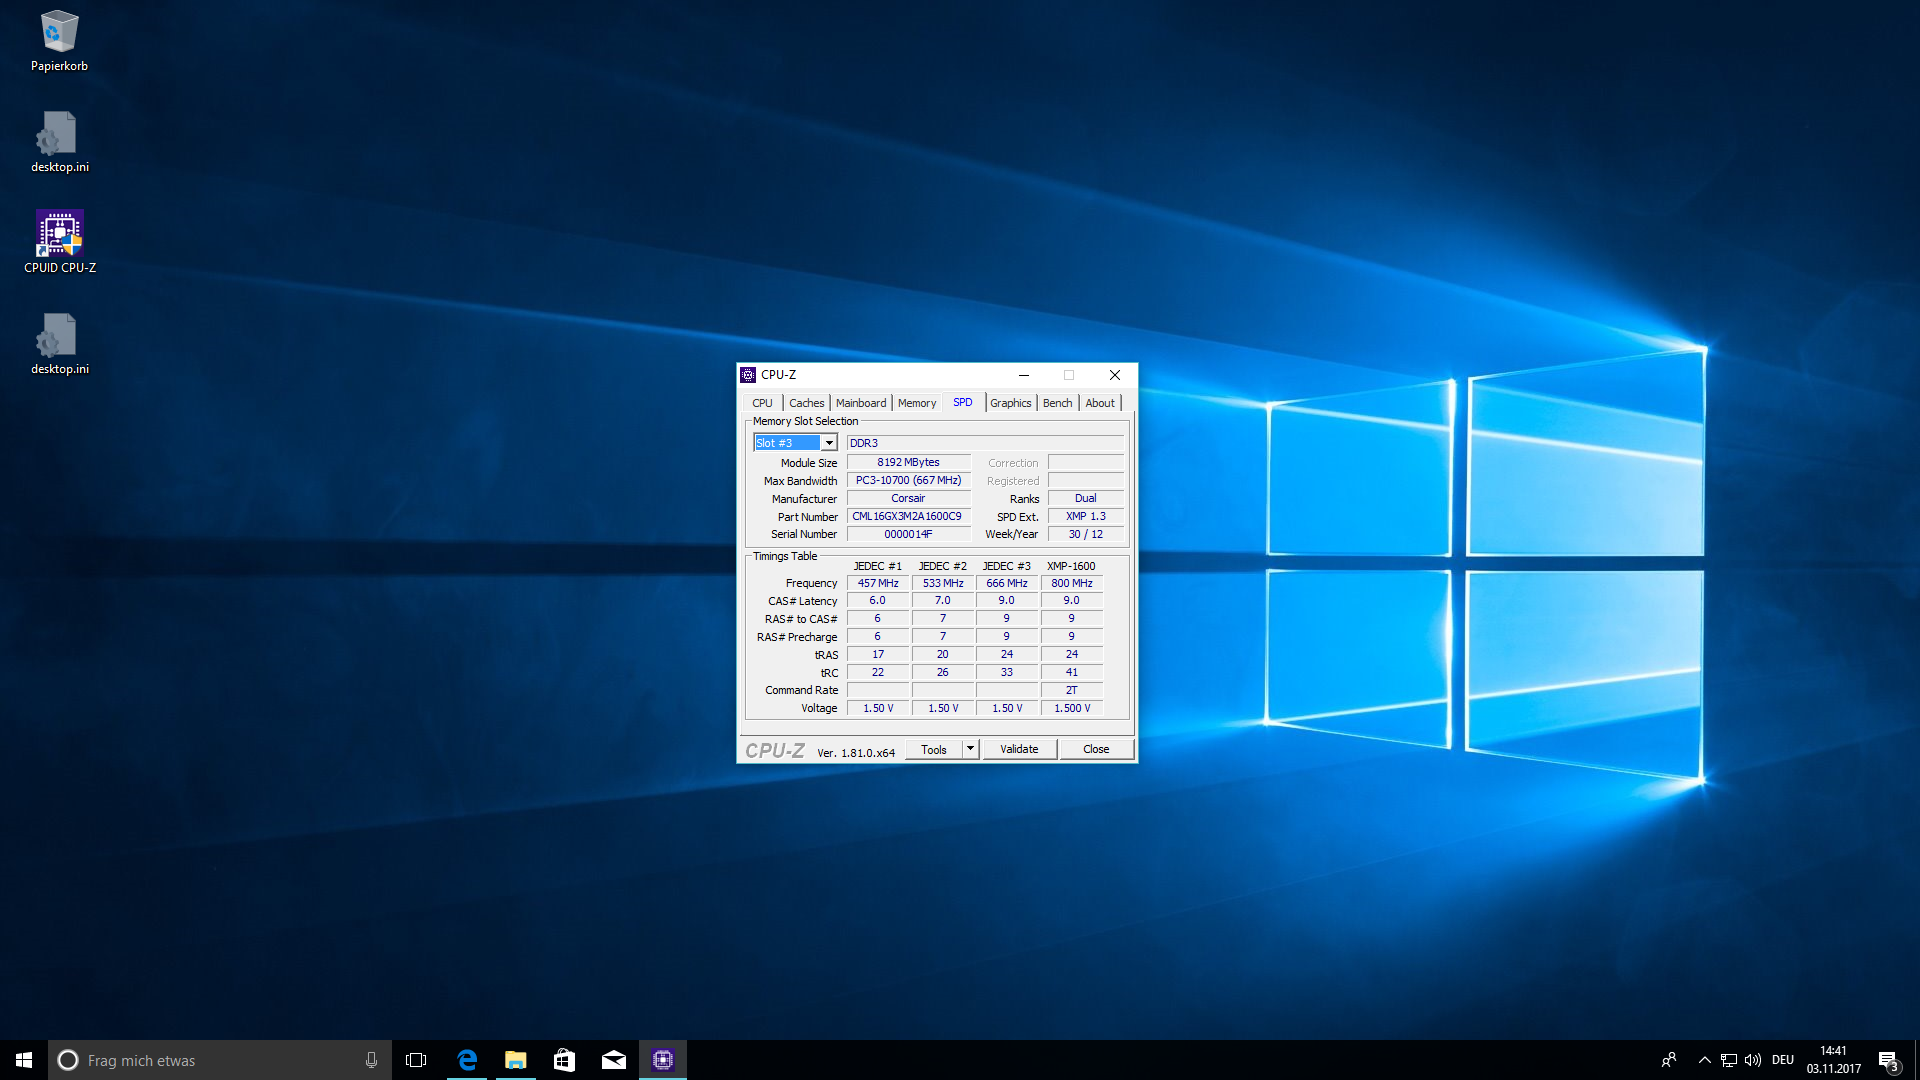Open the Task View taskbar button
The width and height of the screenshot is (1920, 1080).
pyautogui.click(x=416, y=1060)
